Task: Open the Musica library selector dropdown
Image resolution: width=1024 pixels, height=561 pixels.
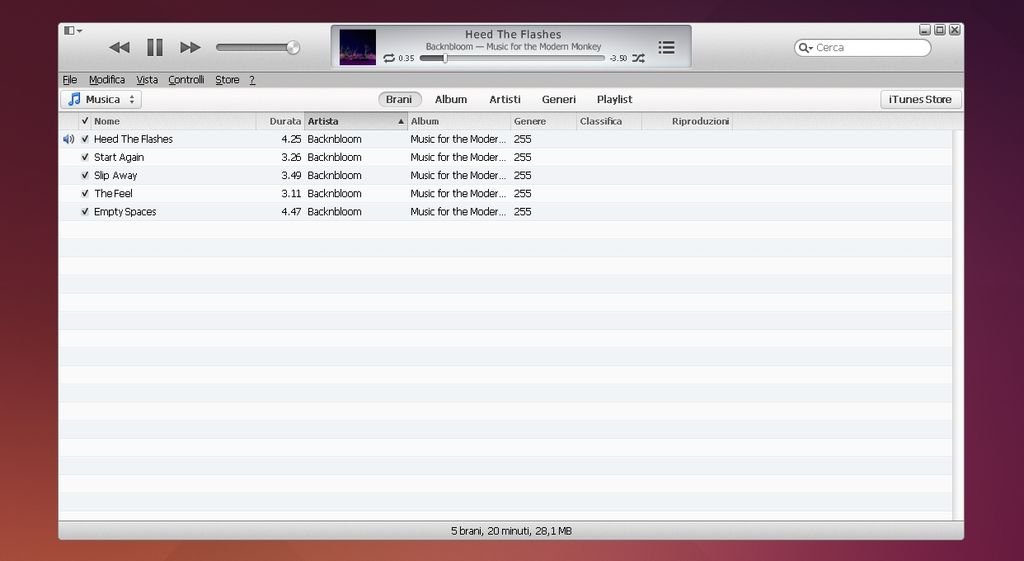Action: point(101,99)
